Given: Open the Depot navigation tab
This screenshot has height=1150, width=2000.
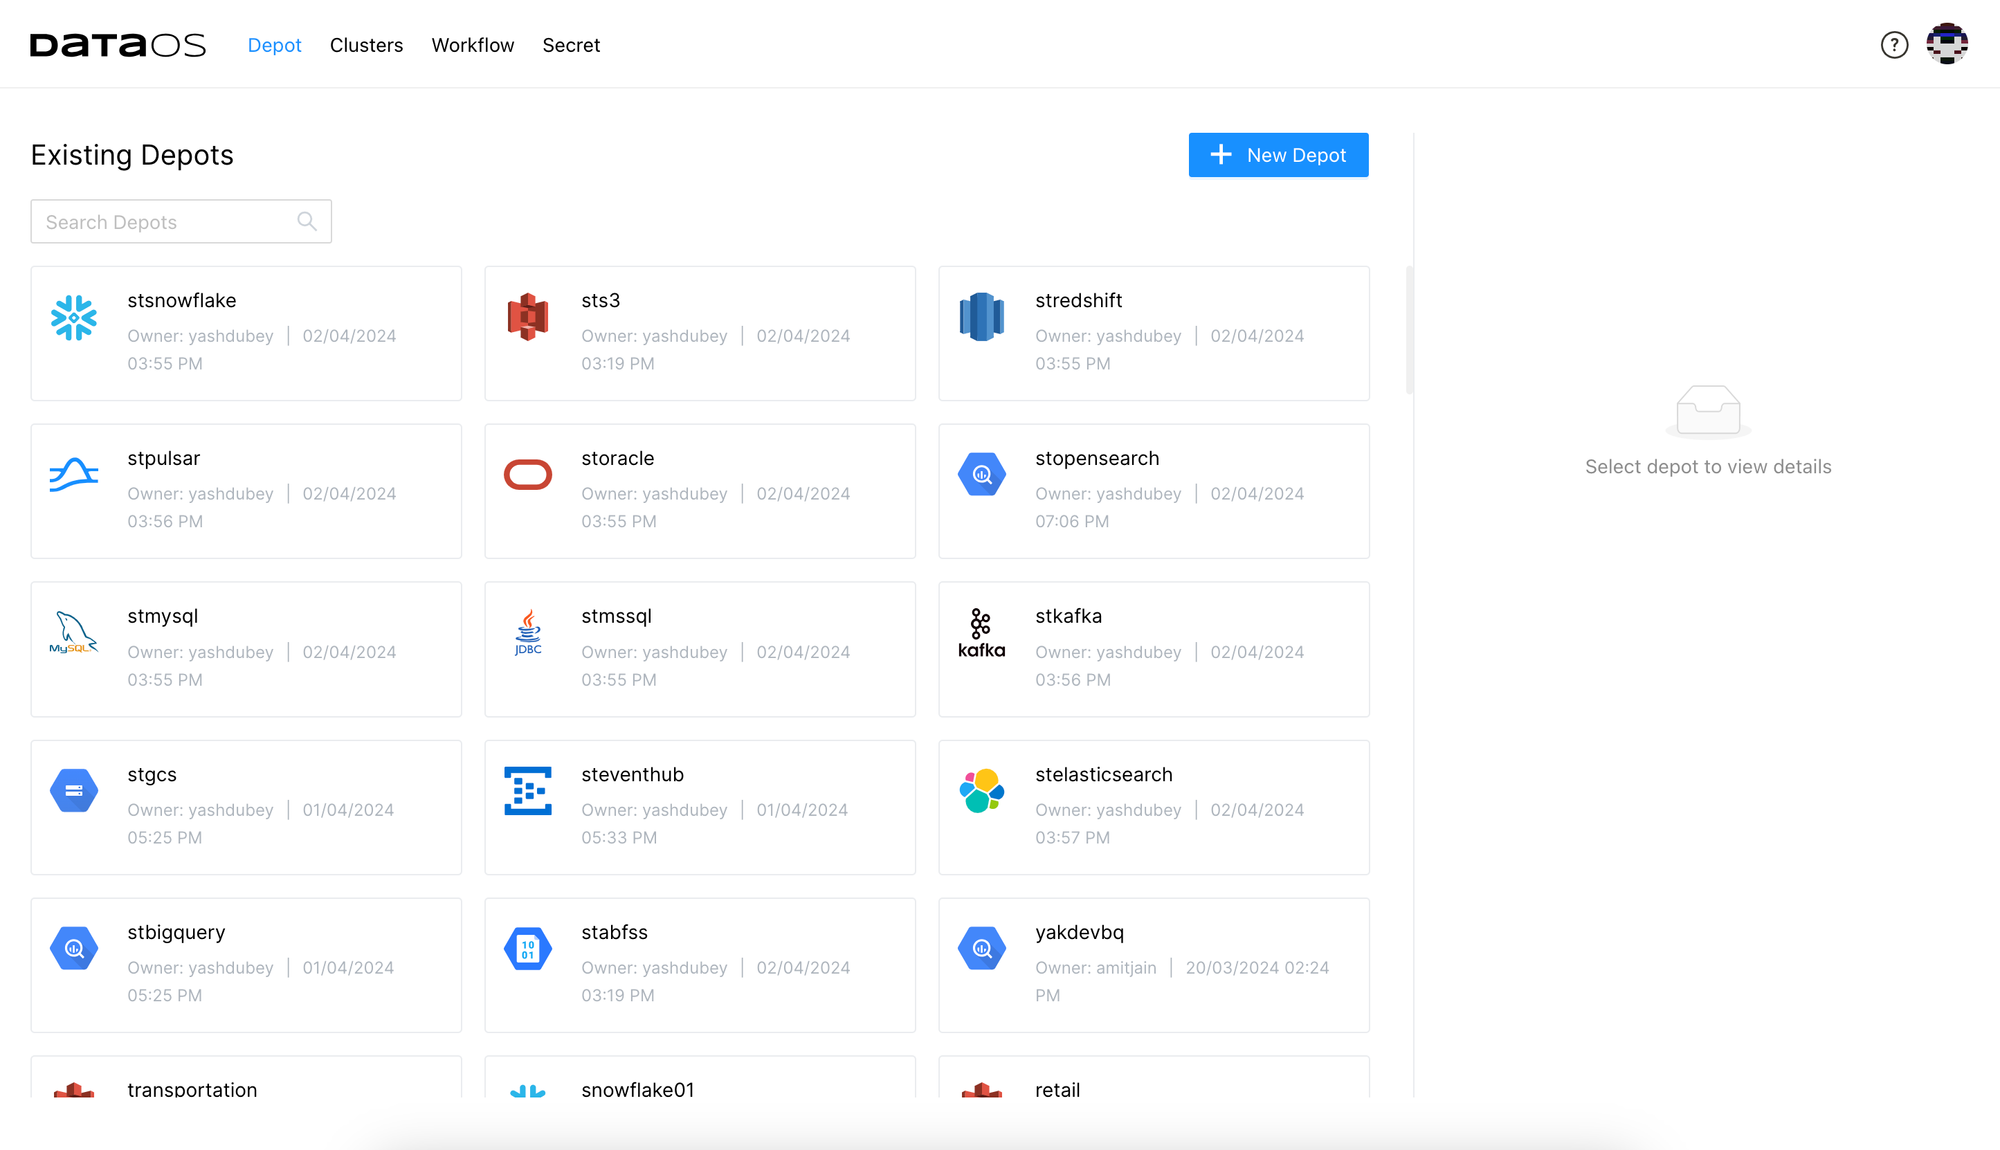Looking at the screenshot, I should pyautogui.click(x=275, y=44).
